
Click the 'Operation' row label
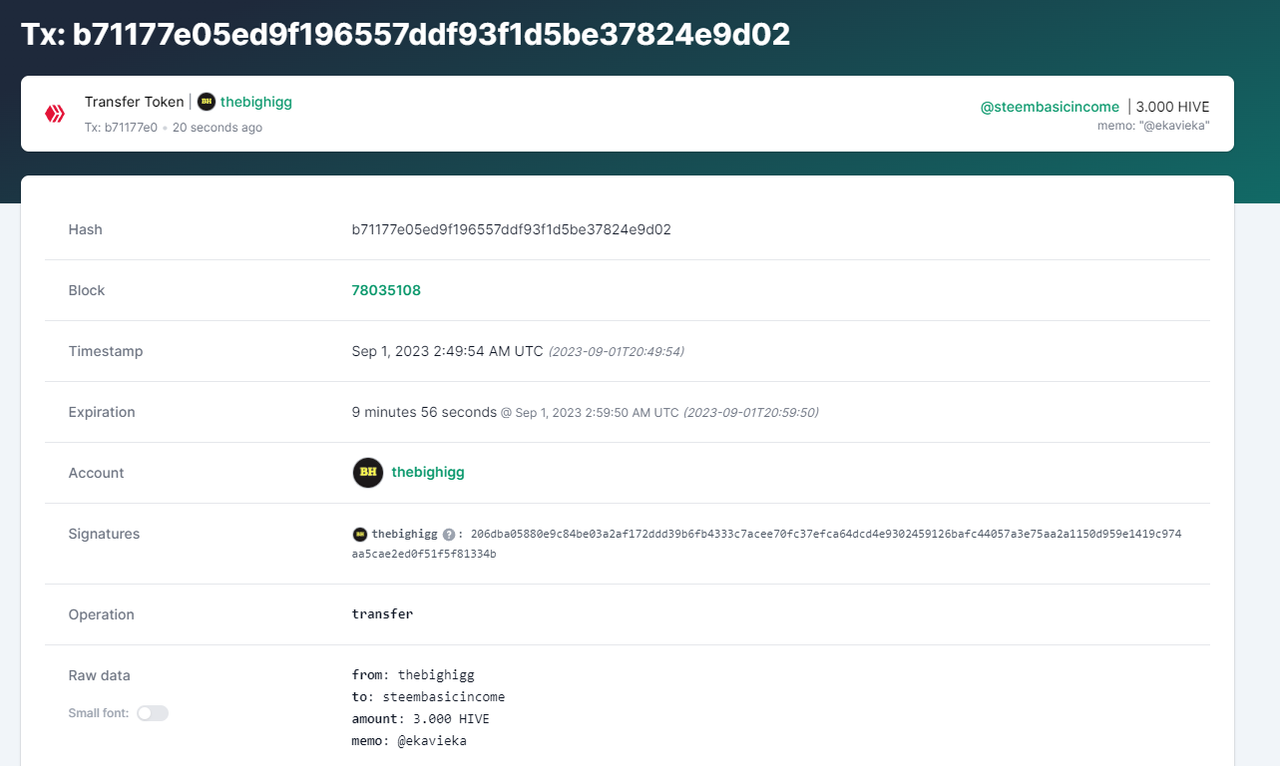point(101,614)
